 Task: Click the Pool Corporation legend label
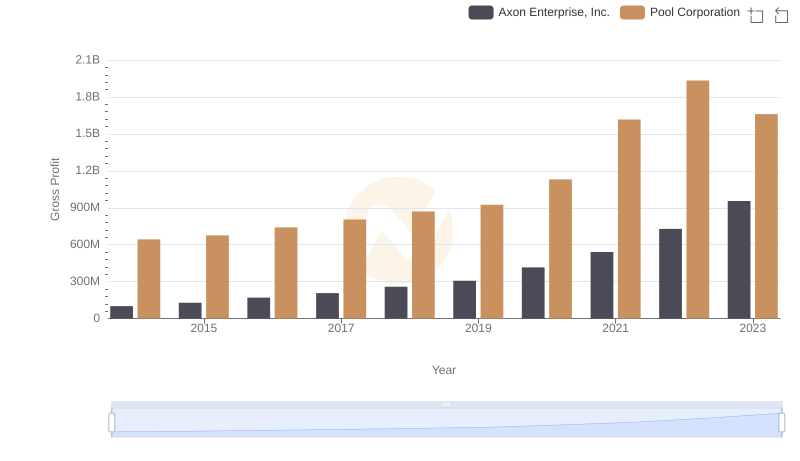(x=694, y=12)
